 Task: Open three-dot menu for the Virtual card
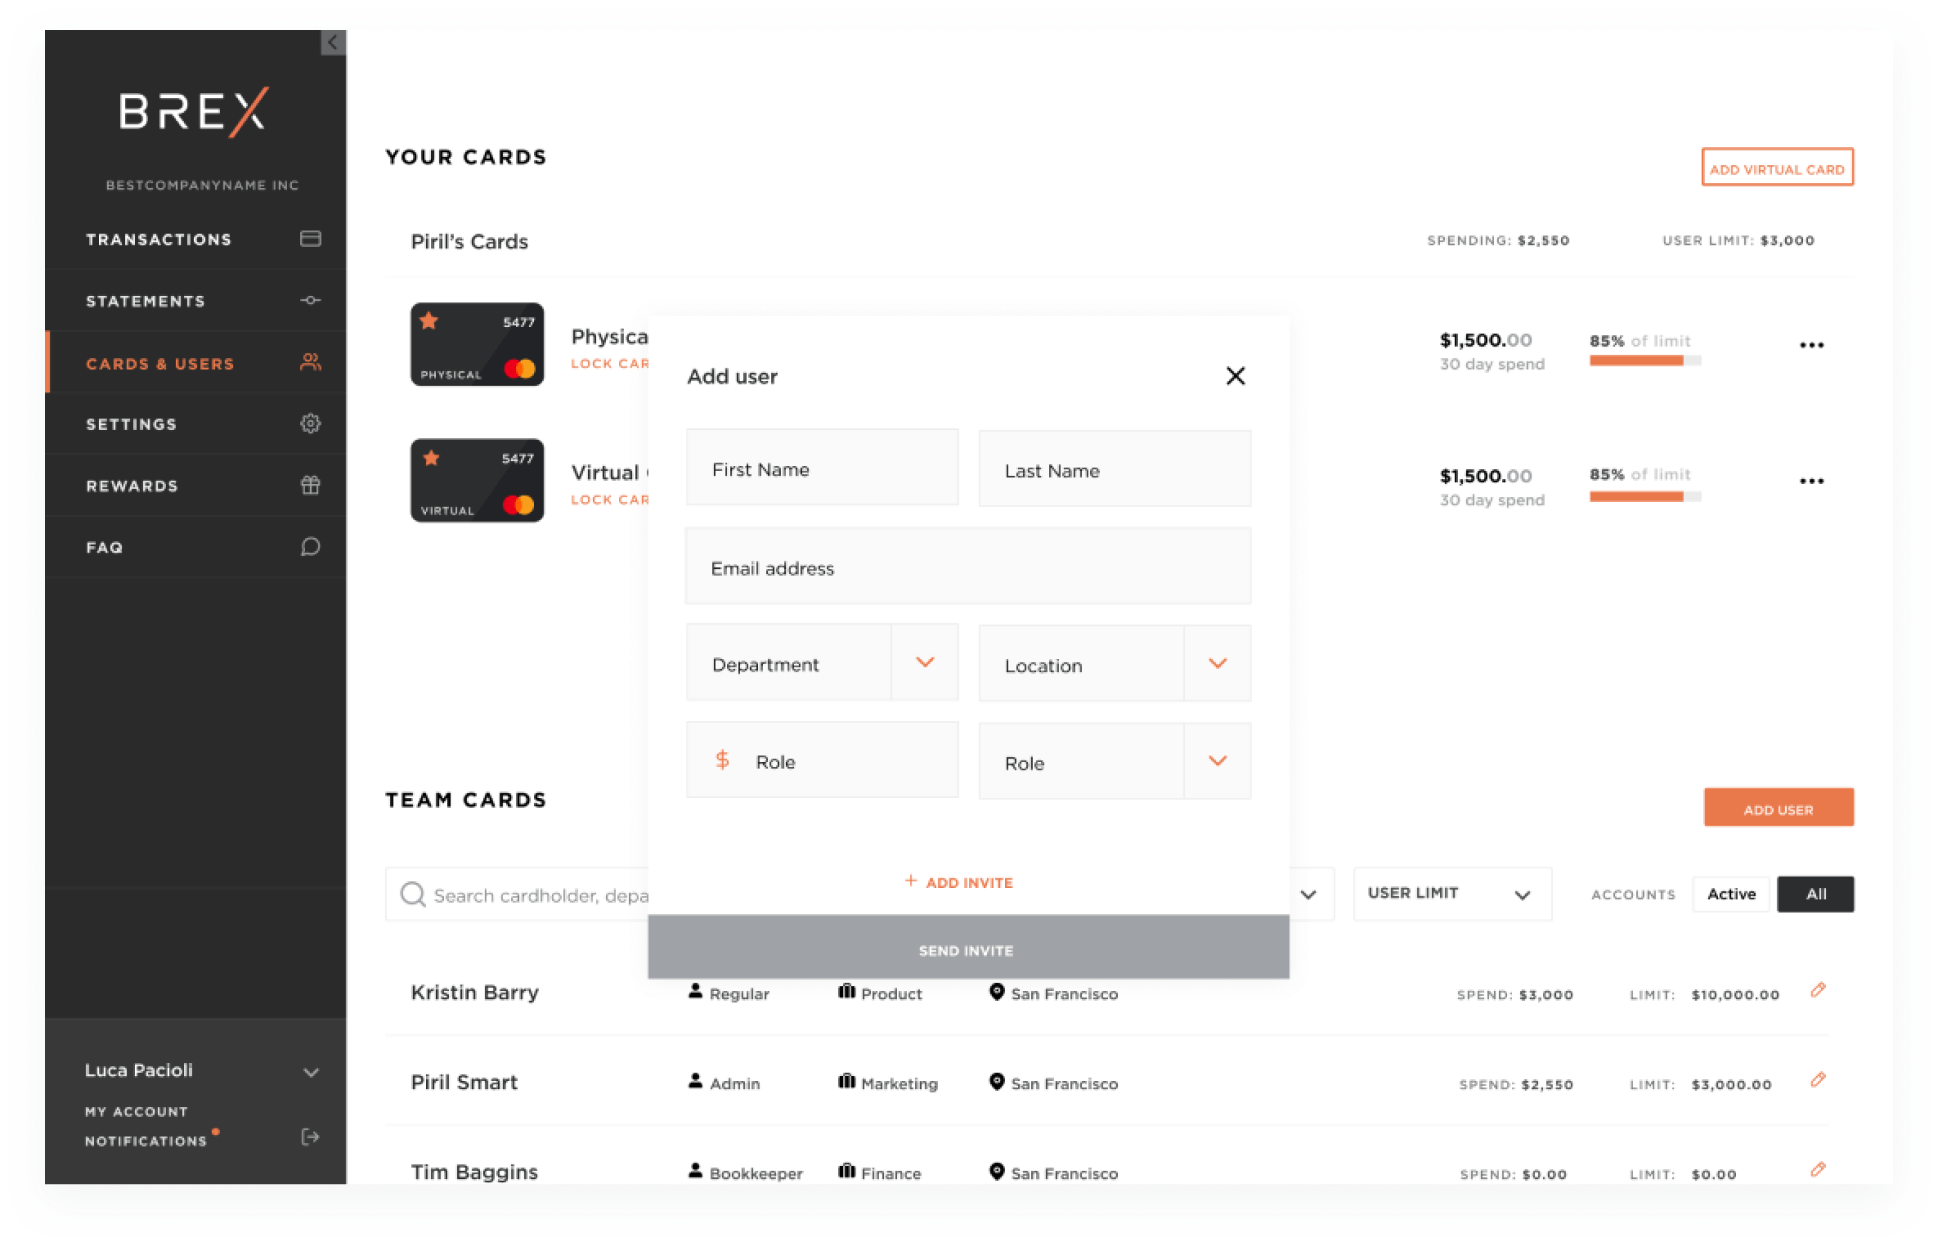1811,481
